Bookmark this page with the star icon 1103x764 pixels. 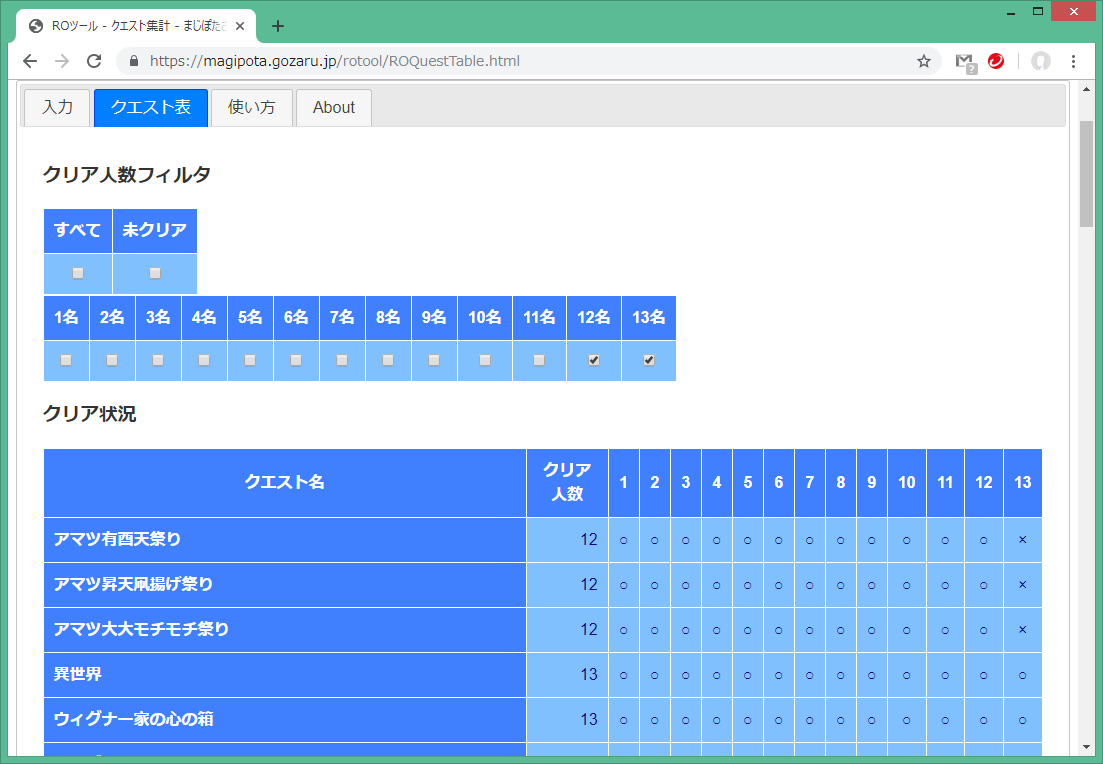(x=924, y=61)
